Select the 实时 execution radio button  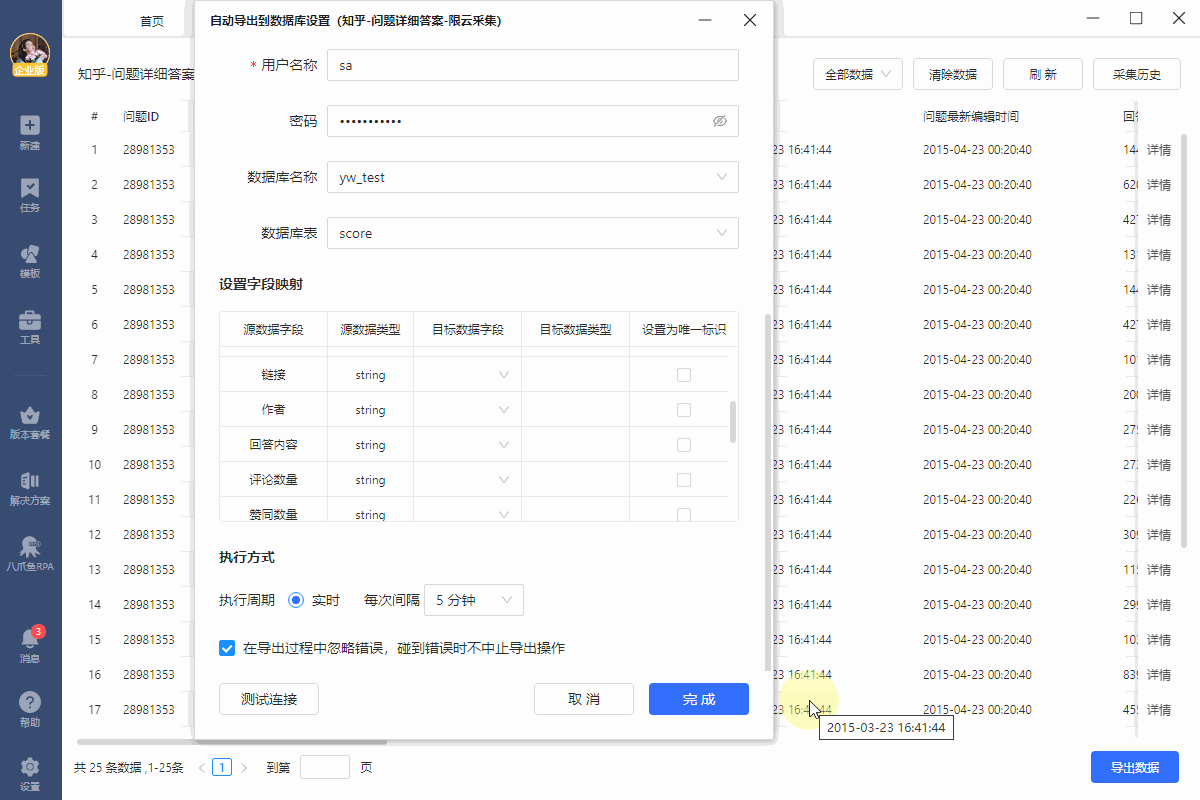(296, 600)
